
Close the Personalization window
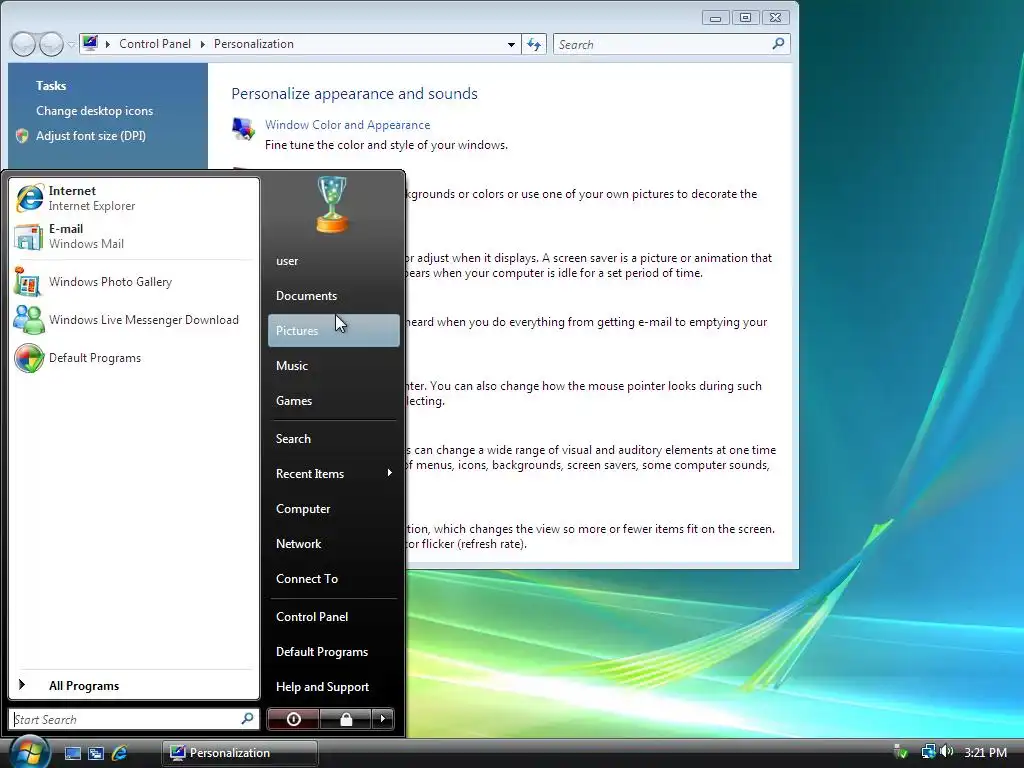(x=775, y=18)
